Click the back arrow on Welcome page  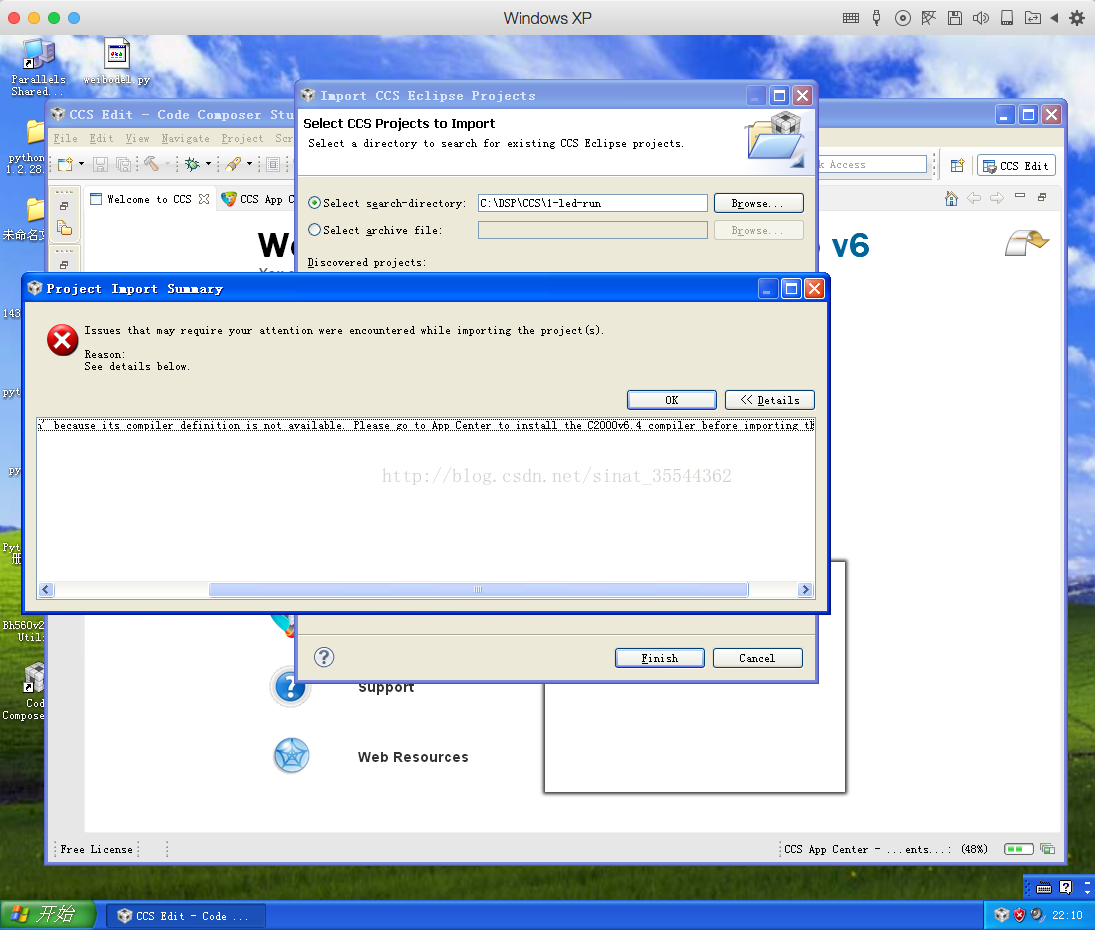tap(974, 198)
